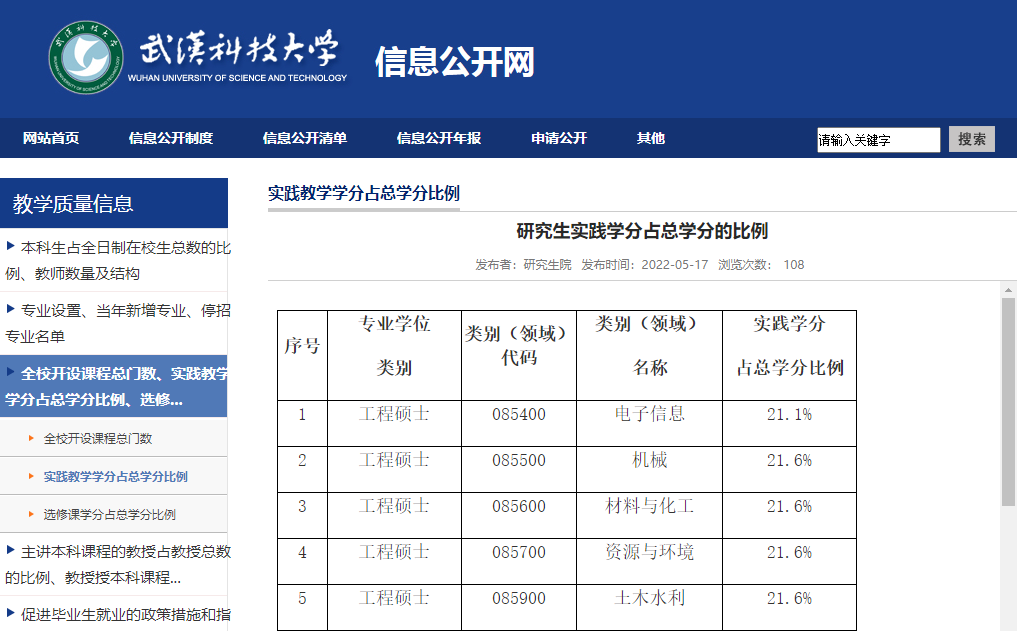Click the triangle icon next to 实践教学学分占总学分比例

tap(30, 478)
